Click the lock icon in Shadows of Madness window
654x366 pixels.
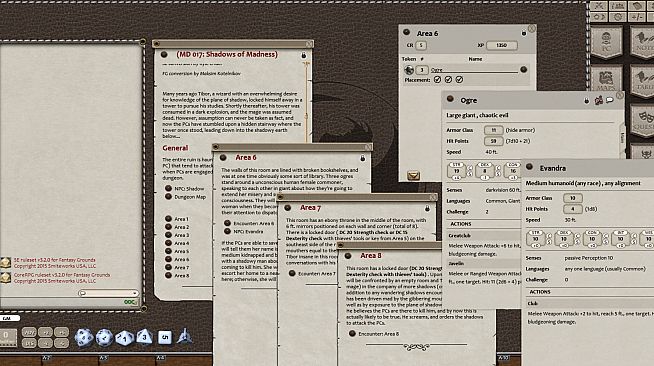pyautogui.click(x=304, y=55)
